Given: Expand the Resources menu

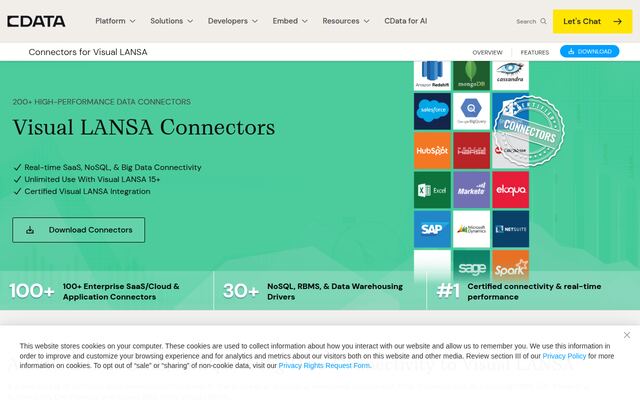Looking at the screenshot, I should [x=346, y=21].
